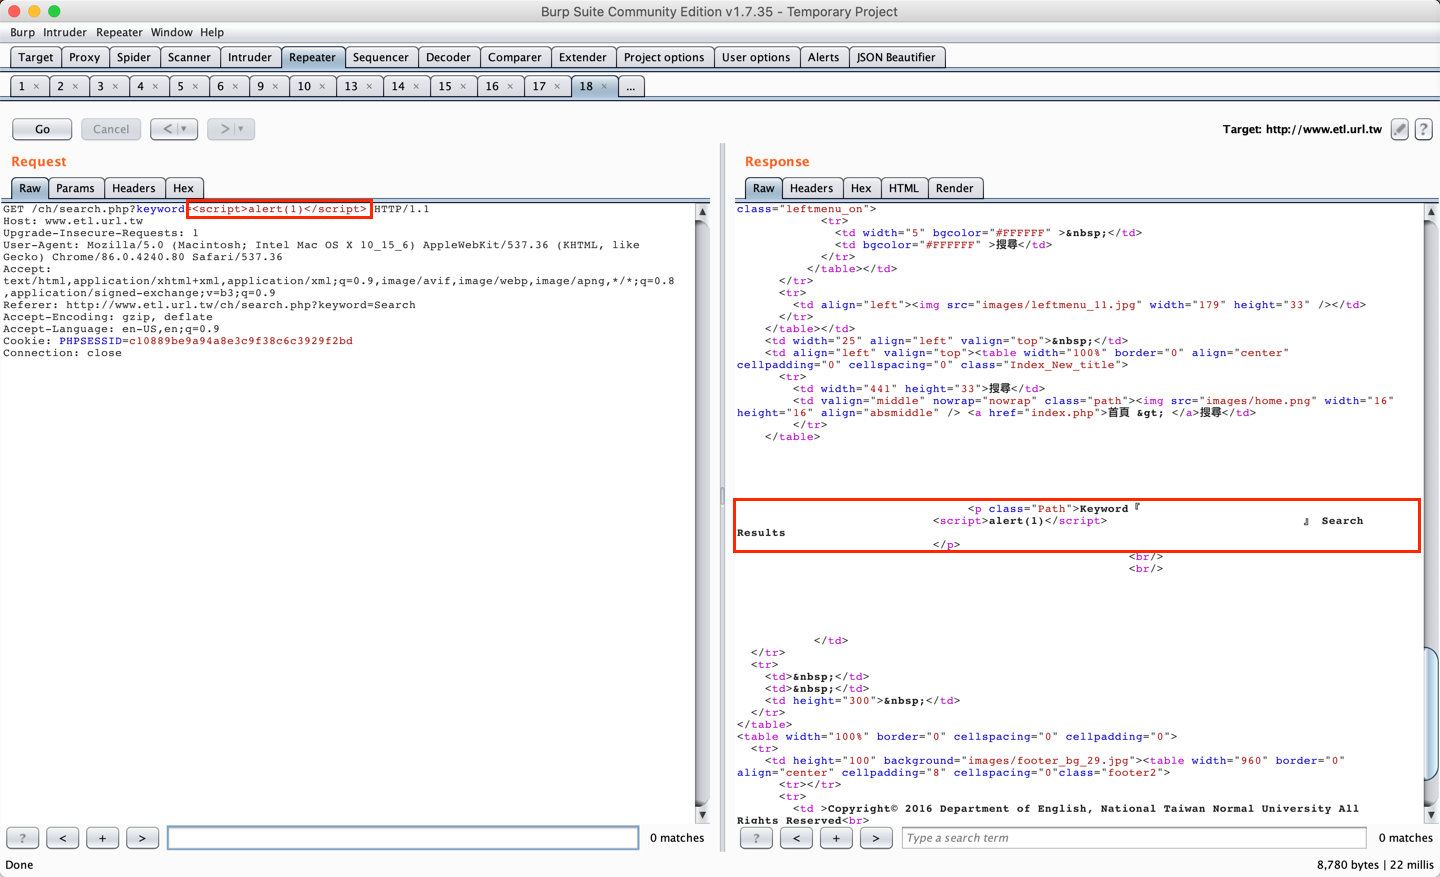Image resolution: width=1440 pixels, height=877 pixels.
Task: Switch to the Proxy tool tab
Action: 85,57
